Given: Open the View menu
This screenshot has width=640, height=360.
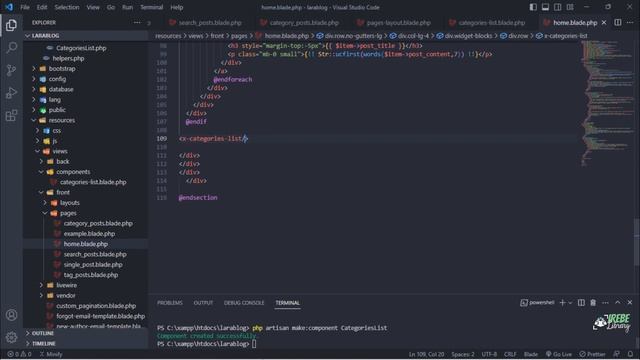Looking at the screenshot, I should 93,7.
